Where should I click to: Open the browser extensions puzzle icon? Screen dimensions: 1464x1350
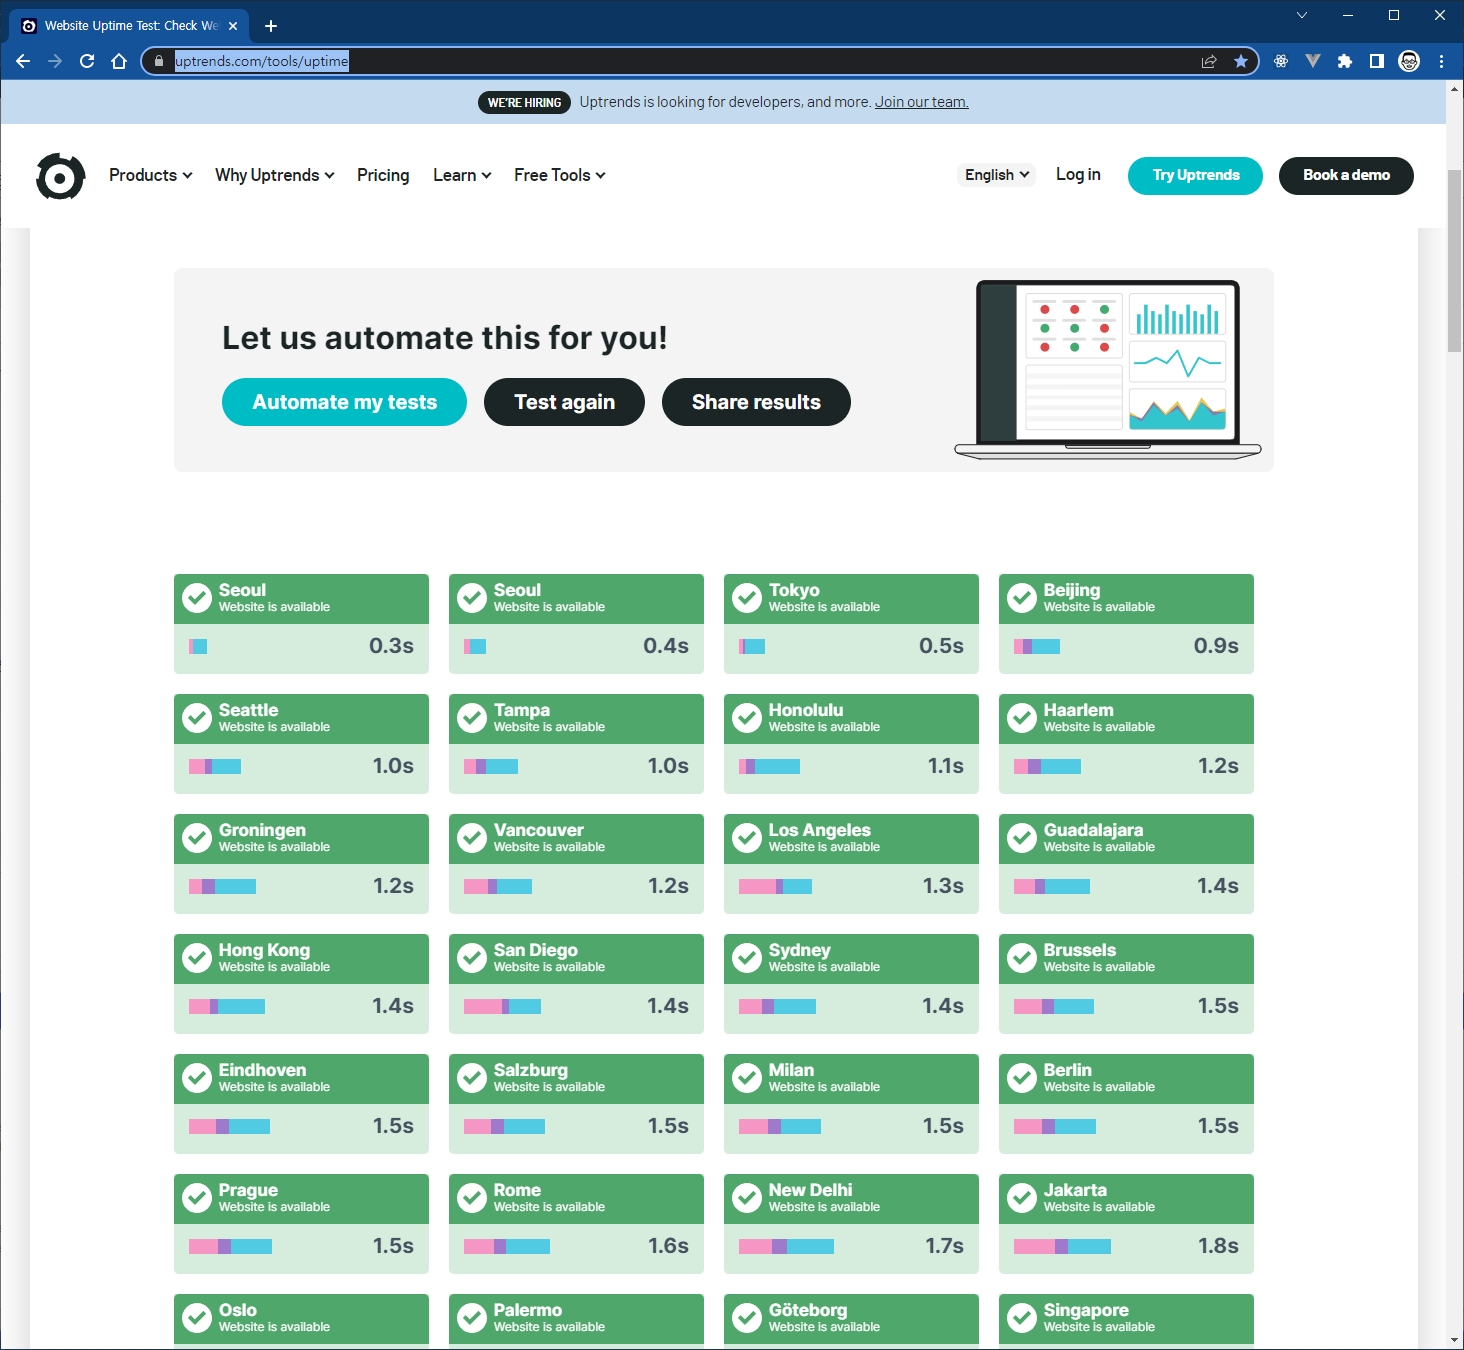(1345, 61)
